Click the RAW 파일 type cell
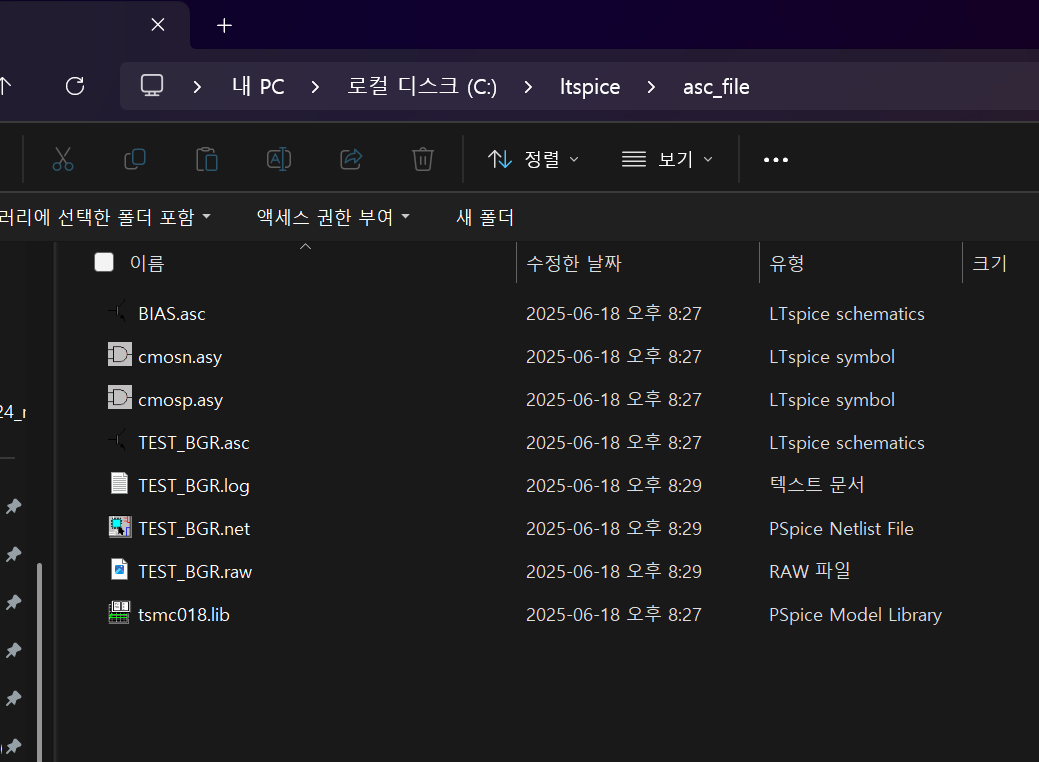1039x762 pixels. click(809, 571)
